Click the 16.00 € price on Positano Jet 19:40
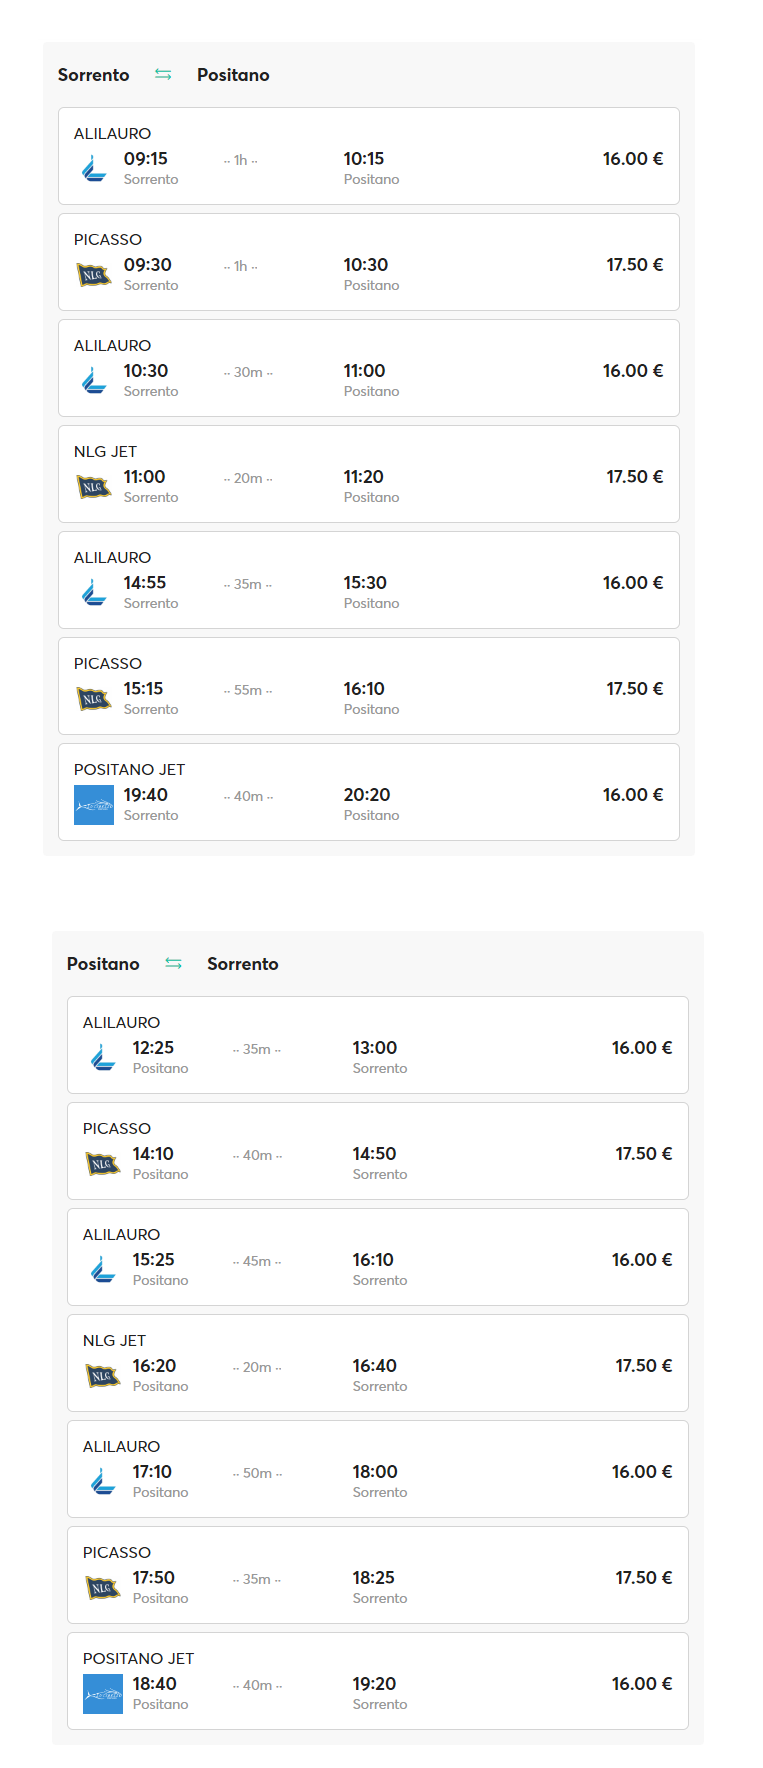This screenshot has width=763, height=1768. [x=633, y=795]
